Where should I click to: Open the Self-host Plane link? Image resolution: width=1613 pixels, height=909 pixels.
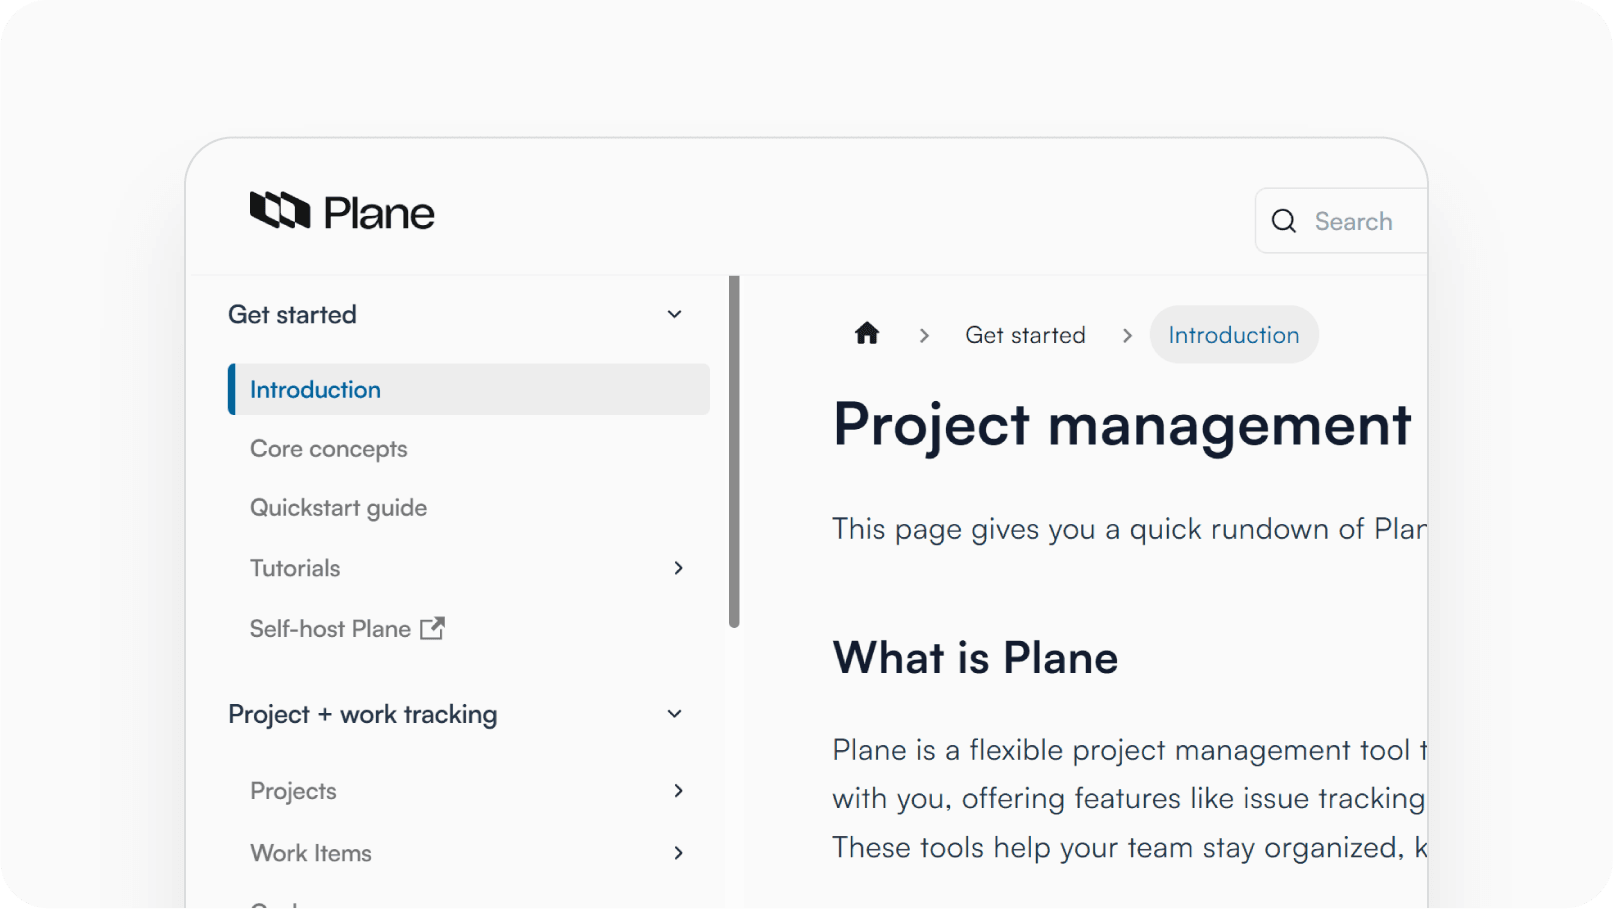pyautogui.click(x=330, y=629)
